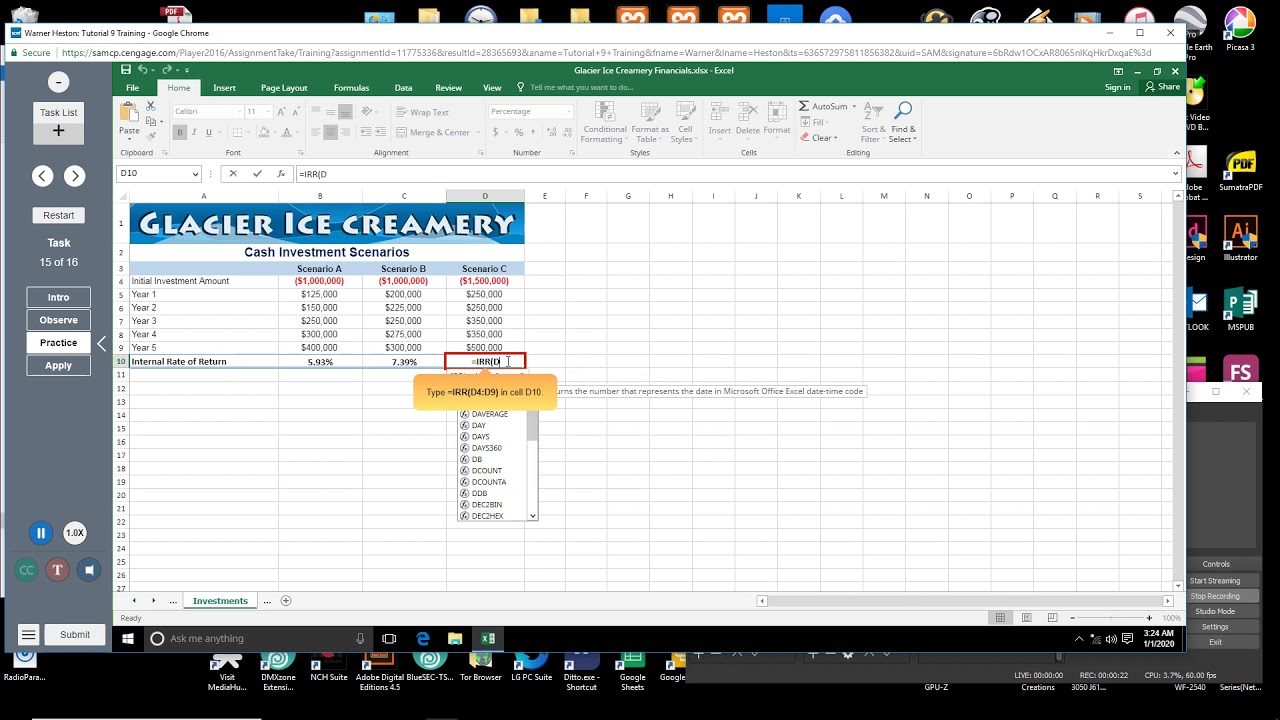Viewport: 1280px width, 720px height.
Task: Select the Investments sheet tab
Action: click(220, 601)
